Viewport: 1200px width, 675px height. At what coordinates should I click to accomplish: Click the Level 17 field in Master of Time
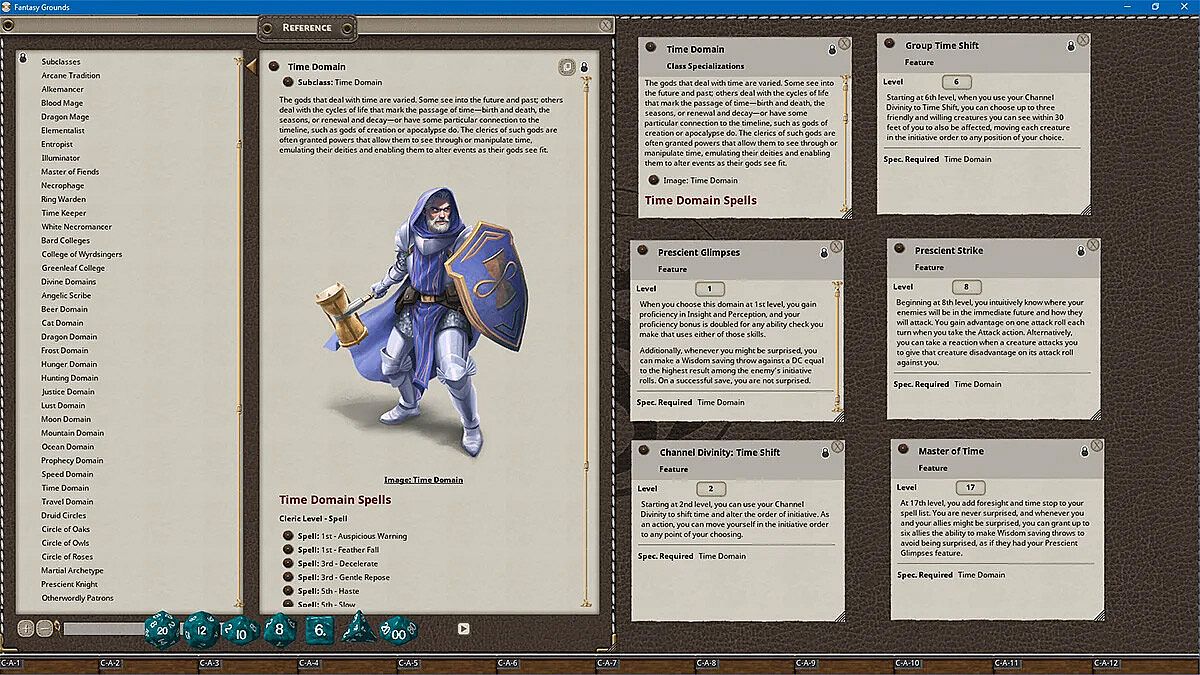(970, 488)
